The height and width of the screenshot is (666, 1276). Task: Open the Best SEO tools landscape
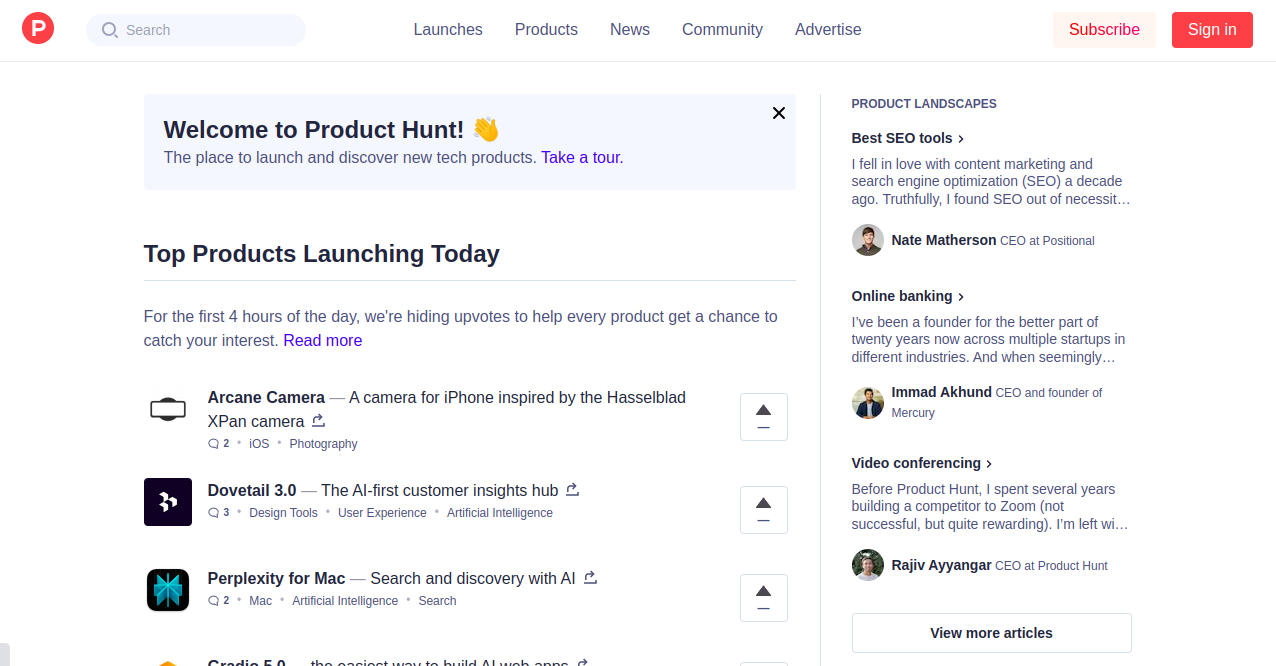908,138
